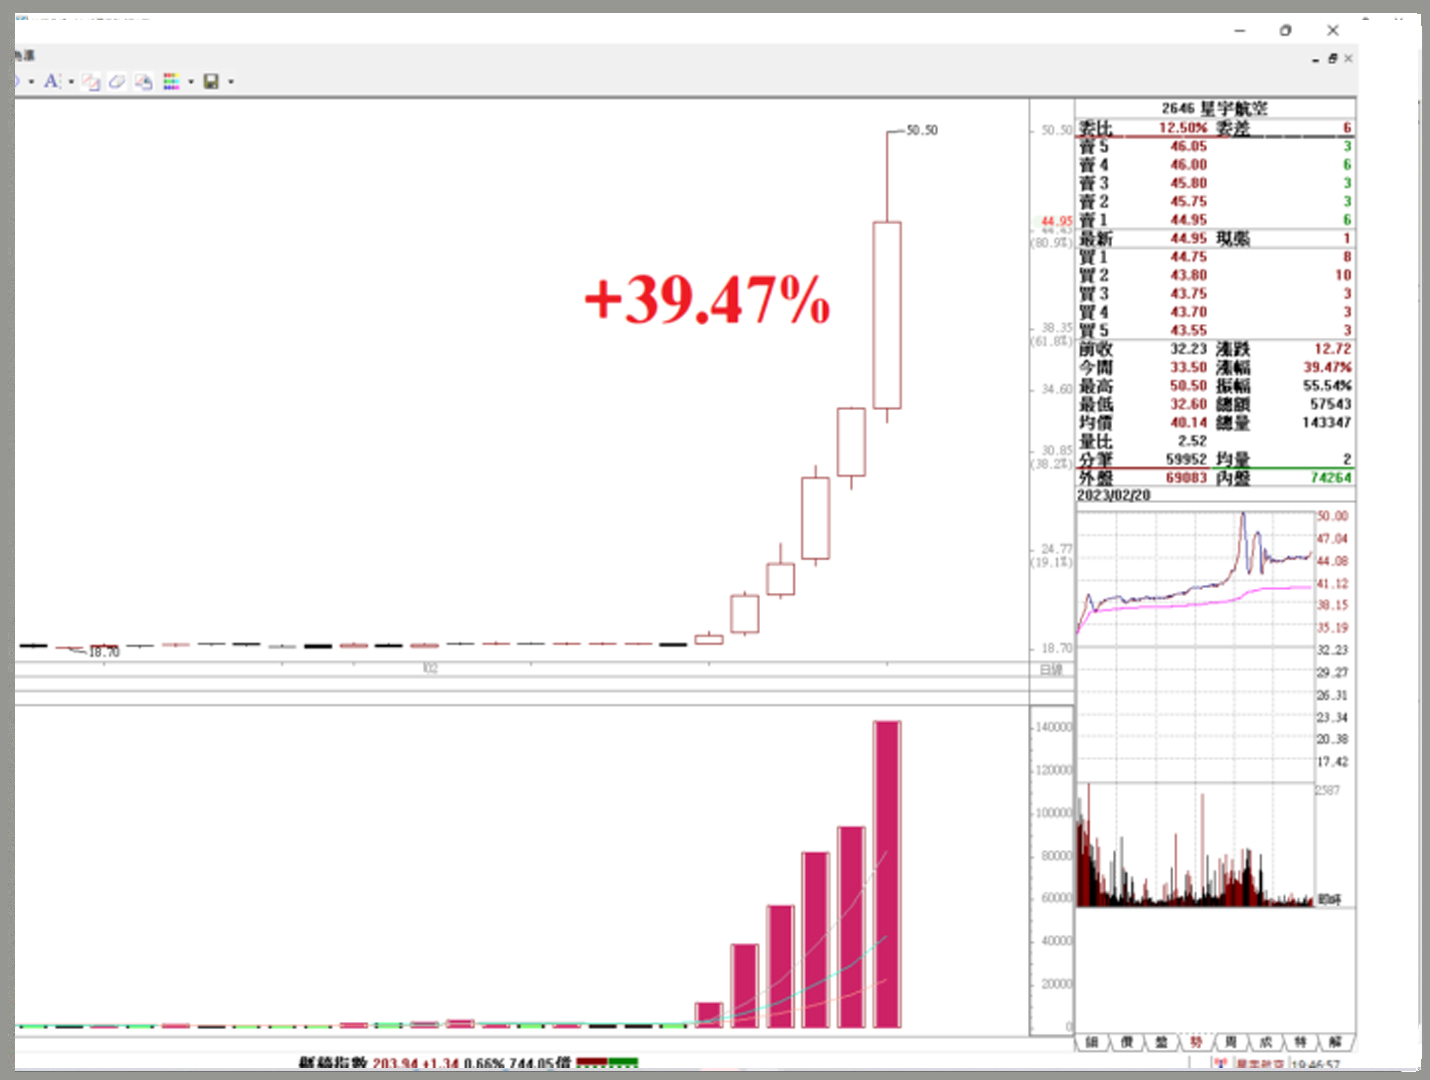This screenshot has width=1430, height=1080.
Task: Expand dropdown arrow beside text tool
Action: (71, 82)
